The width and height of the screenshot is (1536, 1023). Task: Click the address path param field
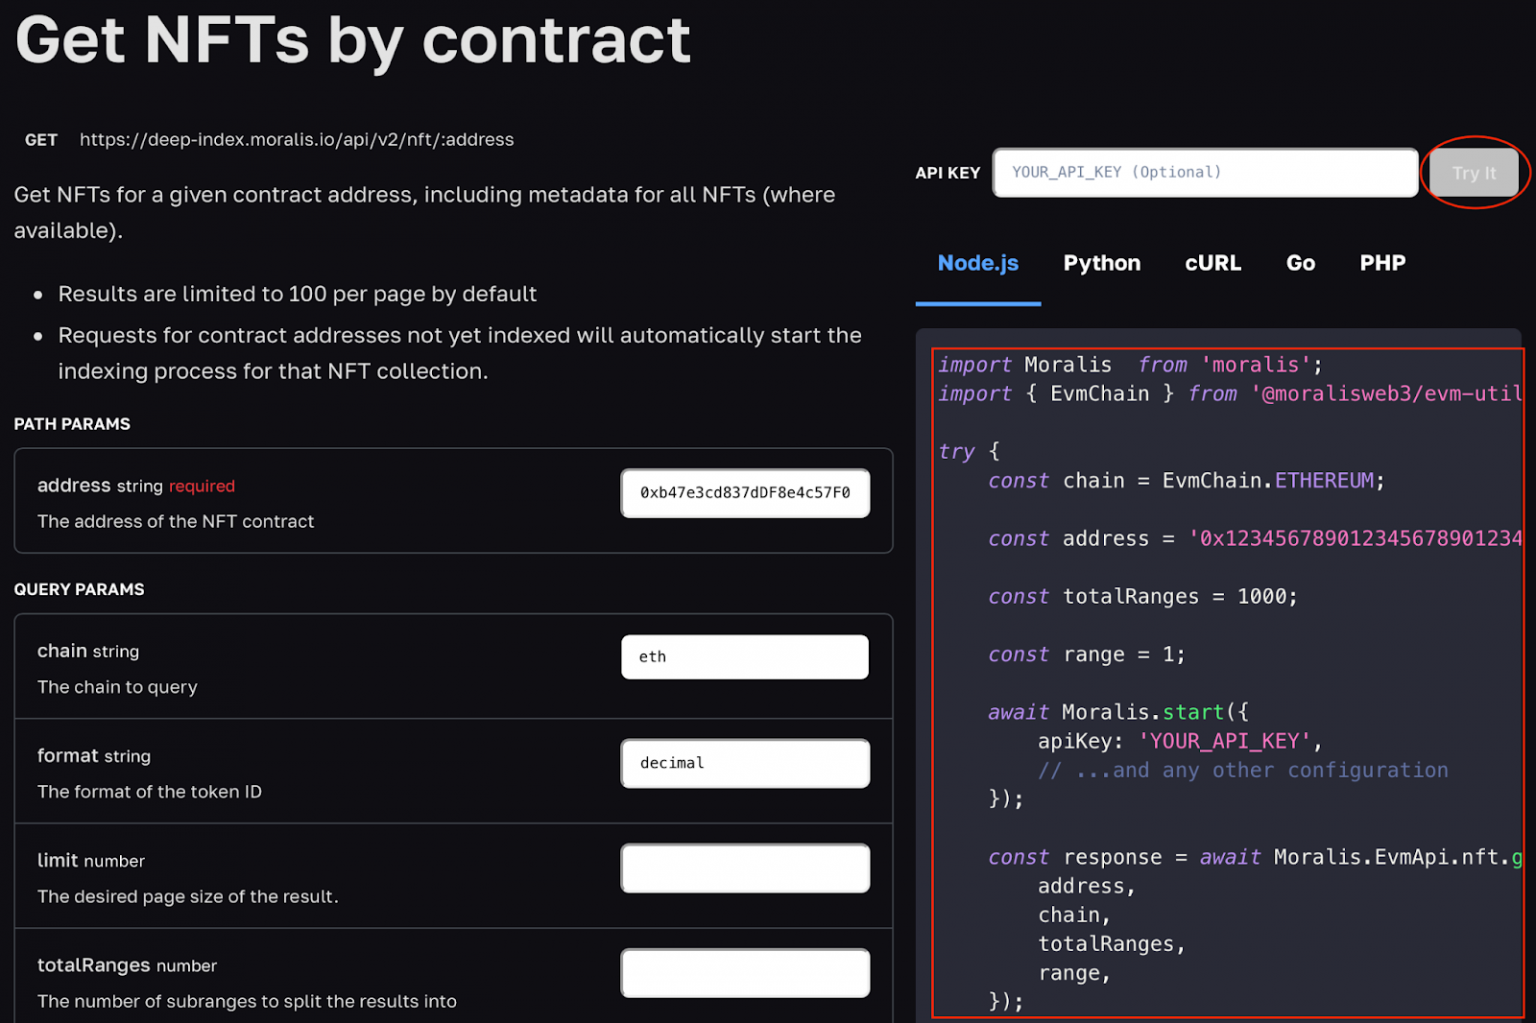744,493
